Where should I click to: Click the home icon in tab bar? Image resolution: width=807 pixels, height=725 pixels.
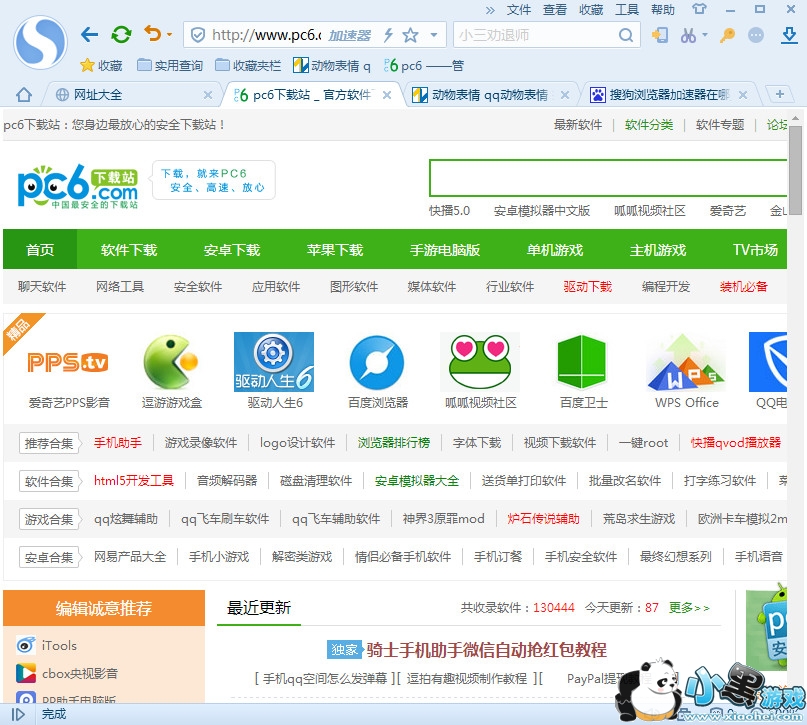pos(23,95)
